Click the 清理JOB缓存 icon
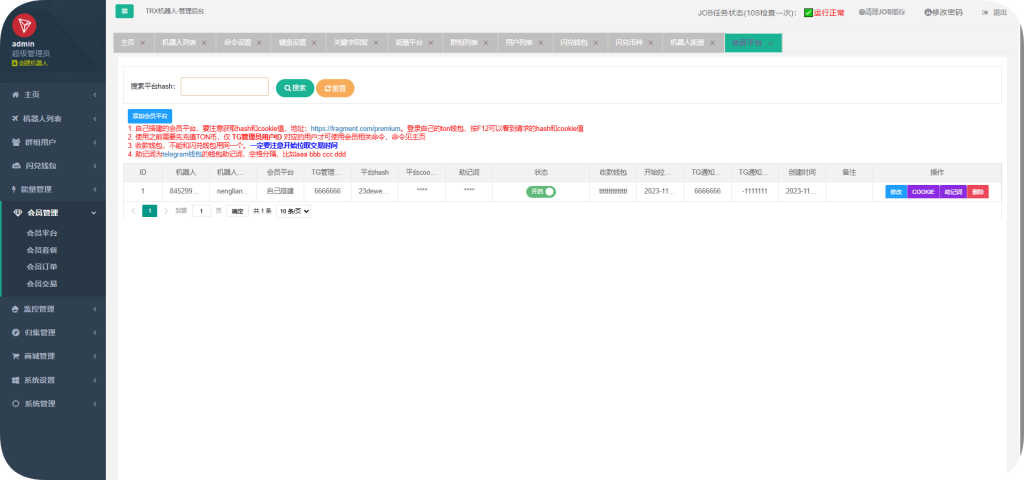This screenshot has width=1024, height=480. click(x=861, y=12)
